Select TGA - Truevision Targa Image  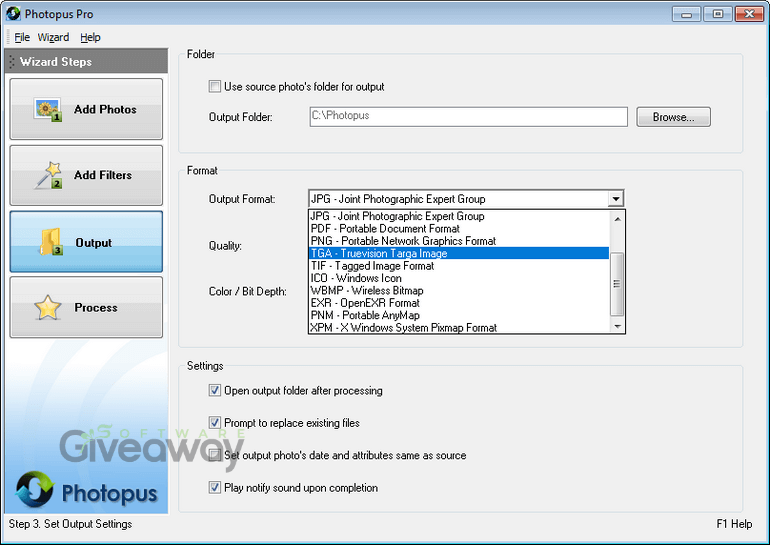coord(459,253)
